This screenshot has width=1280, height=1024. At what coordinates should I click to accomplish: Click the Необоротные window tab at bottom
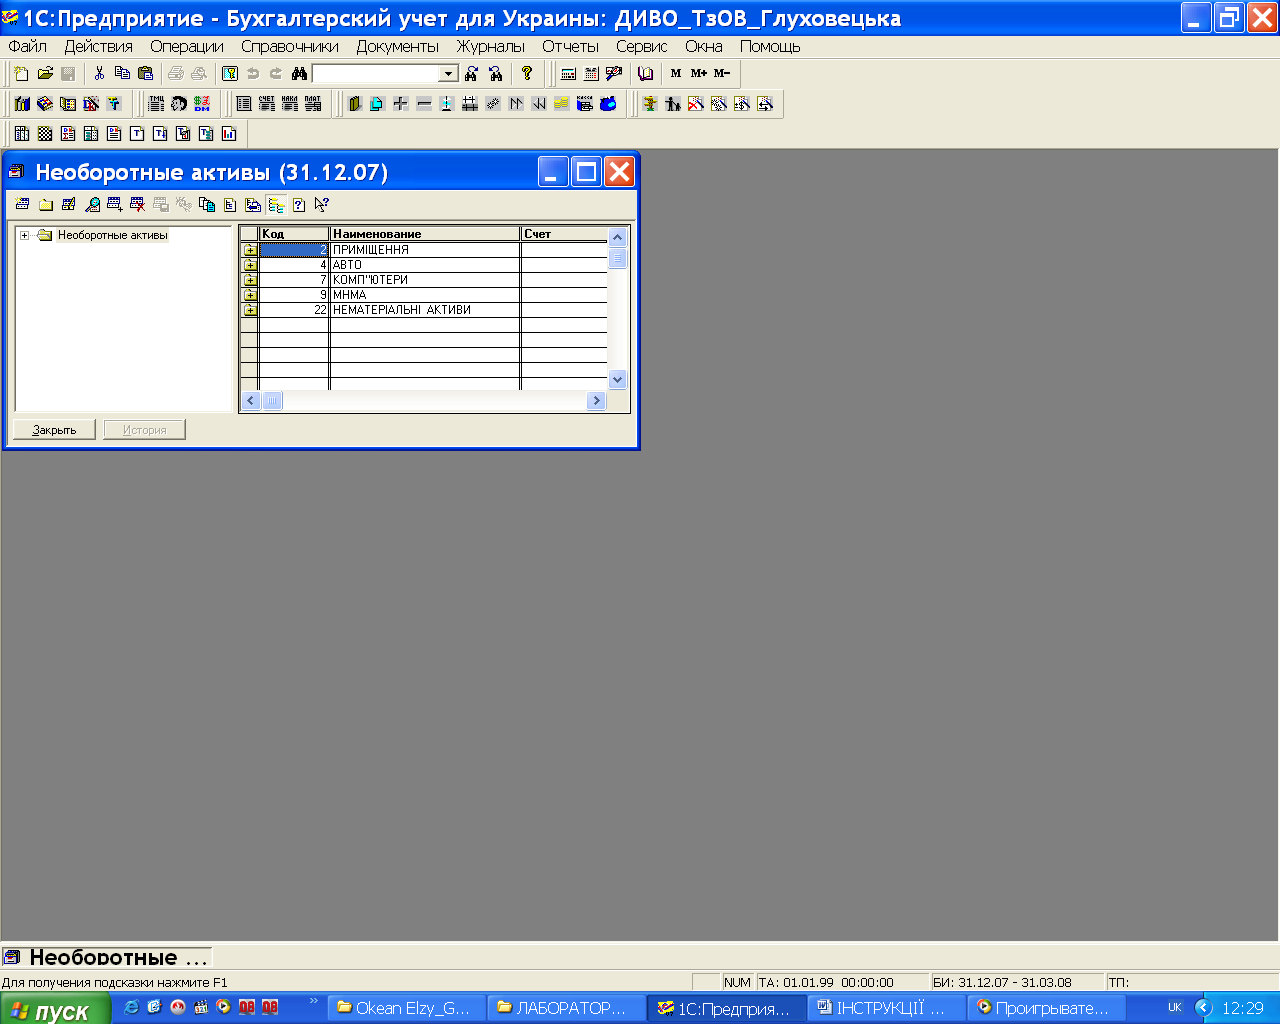click(x=108, y=957)
